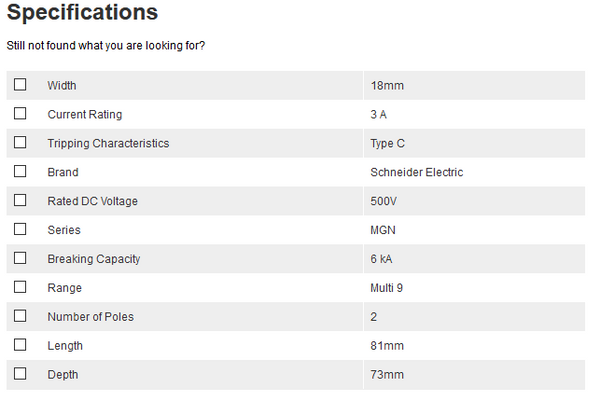Toggle the Rated DC Voltage checkbox
Image resolution: width=600 pixels, height=401 pixels.
pyautogui.click(x=20, y=201)
